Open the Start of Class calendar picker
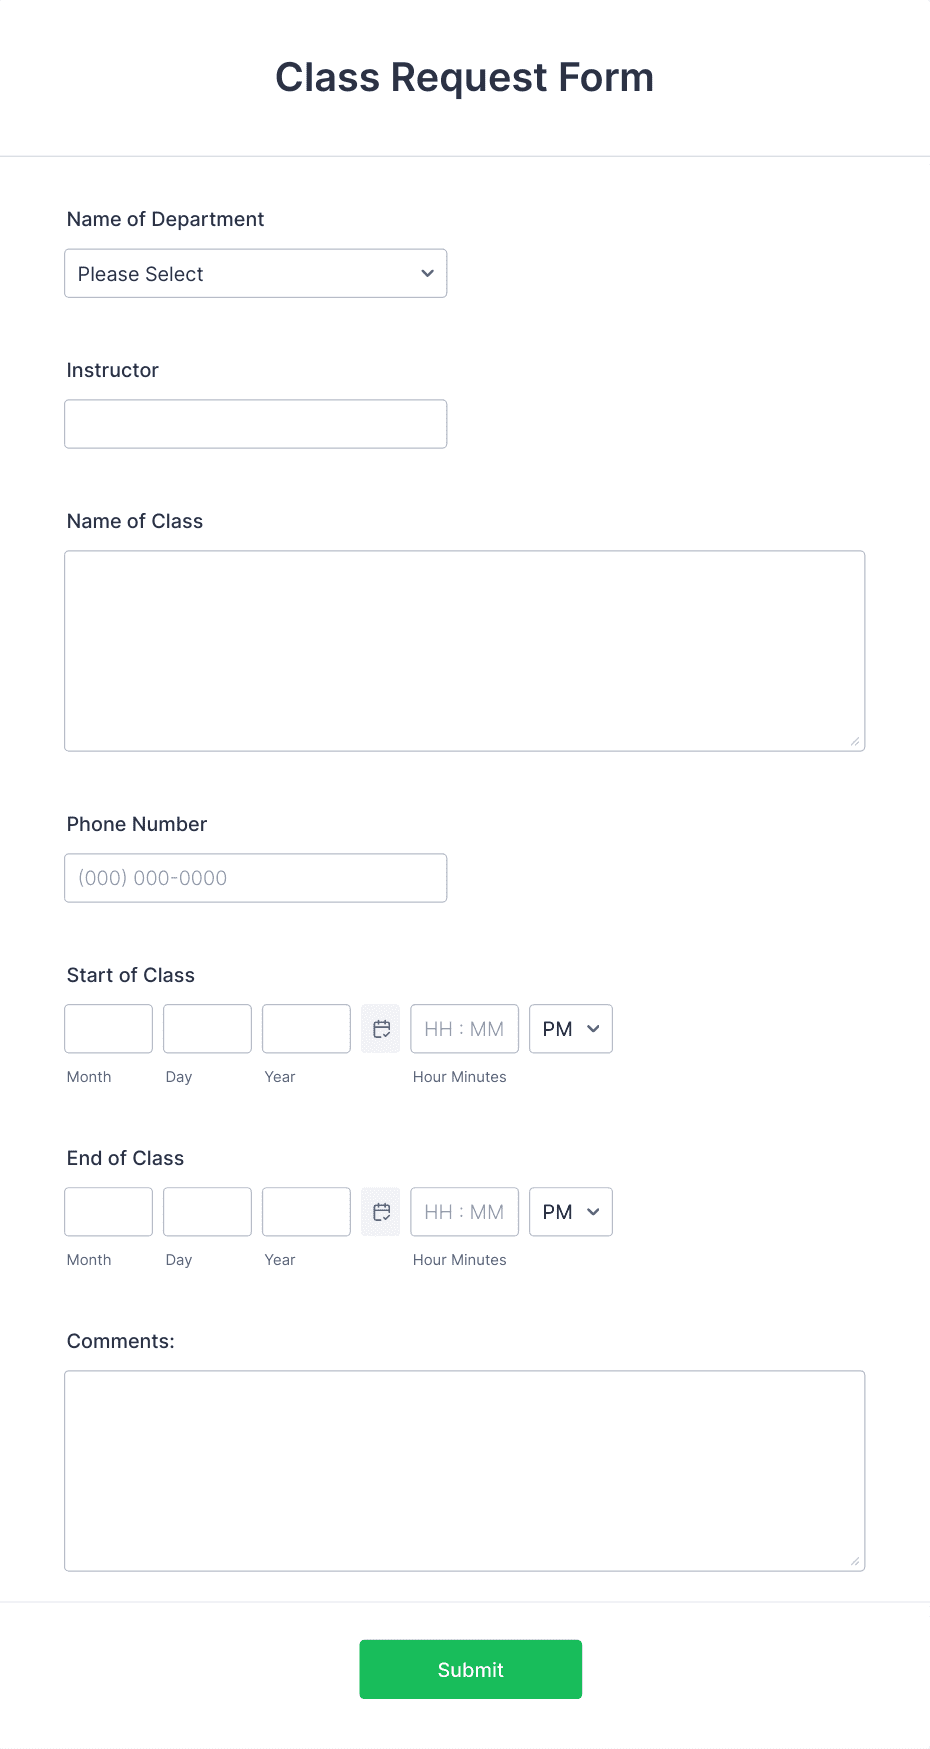 coord(380,1028)
